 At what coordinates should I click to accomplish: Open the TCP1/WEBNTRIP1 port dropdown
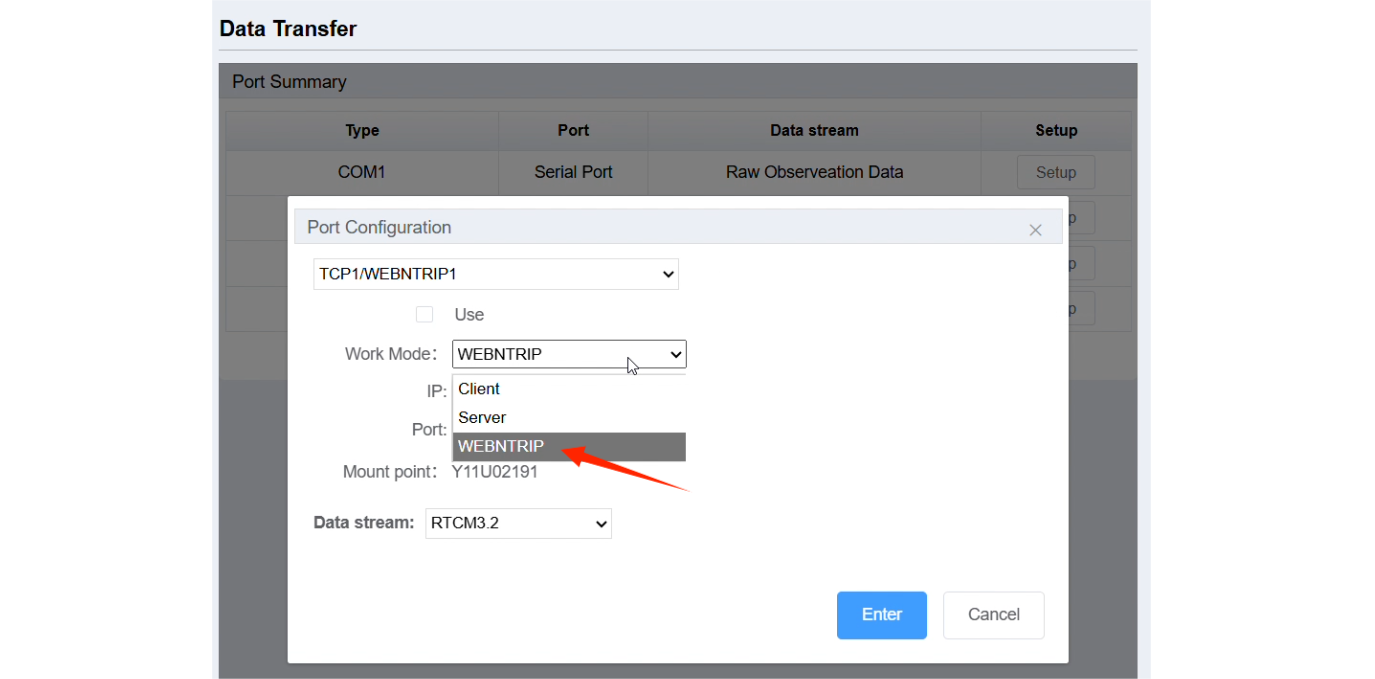tap(496, 274)
